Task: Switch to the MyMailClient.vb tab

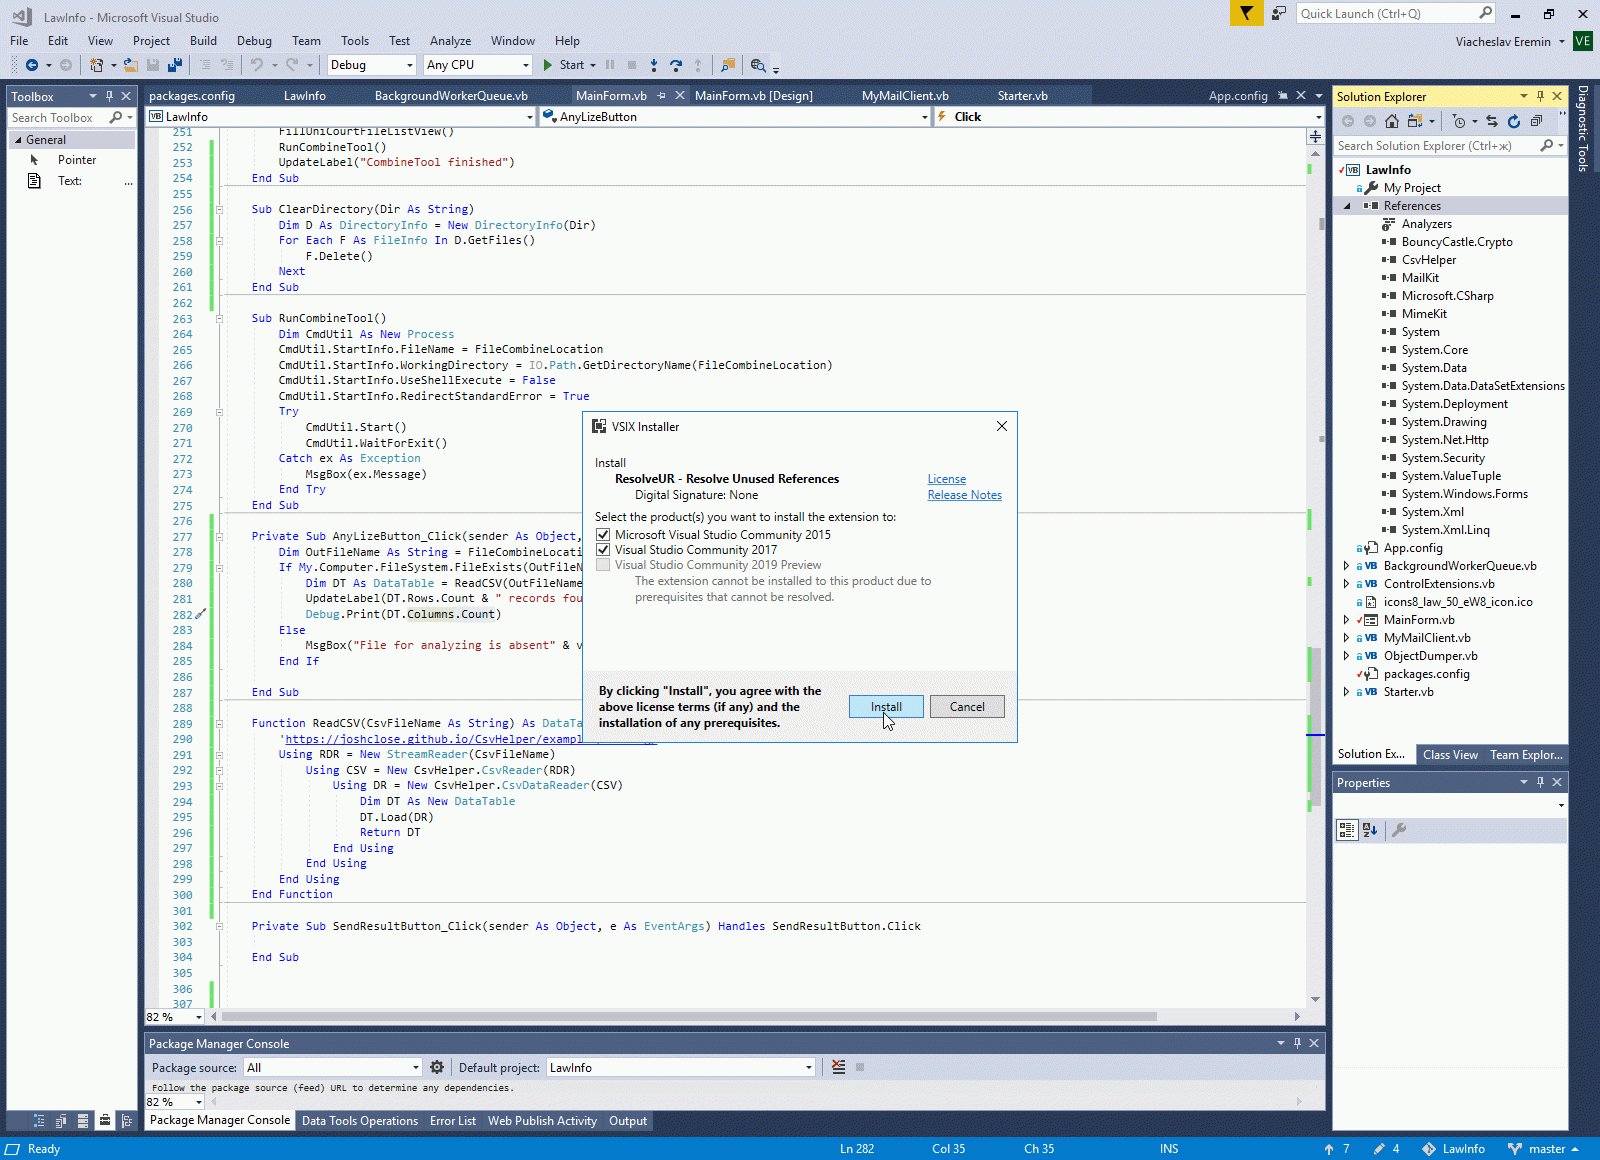Action: (905, 96)
